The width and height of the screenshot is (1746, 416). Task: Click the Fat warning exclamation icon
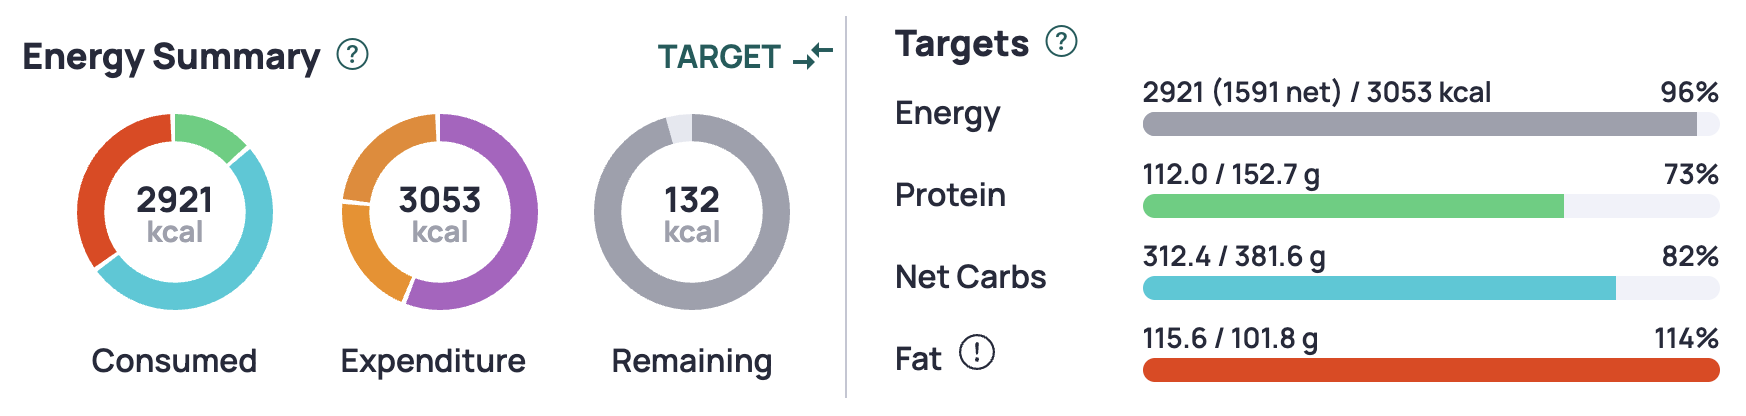click(x=976, y=352)
